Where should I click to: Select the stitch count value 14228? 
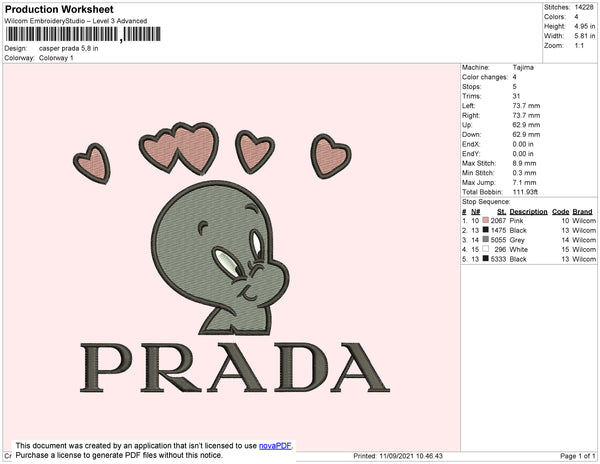click(x=584, y=7)
